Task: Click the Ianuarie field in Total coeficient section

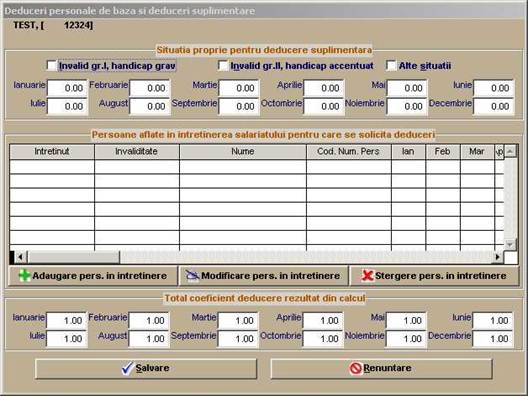Action: coord(67,321)
